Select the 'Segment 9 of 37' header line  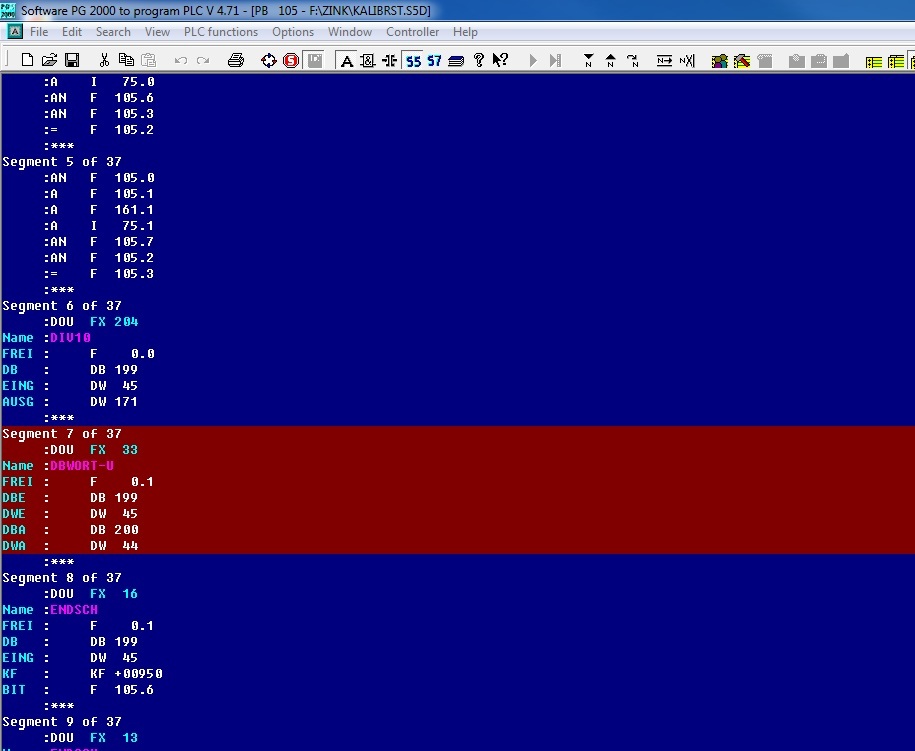pyautogui.click(x=62, y=722)
